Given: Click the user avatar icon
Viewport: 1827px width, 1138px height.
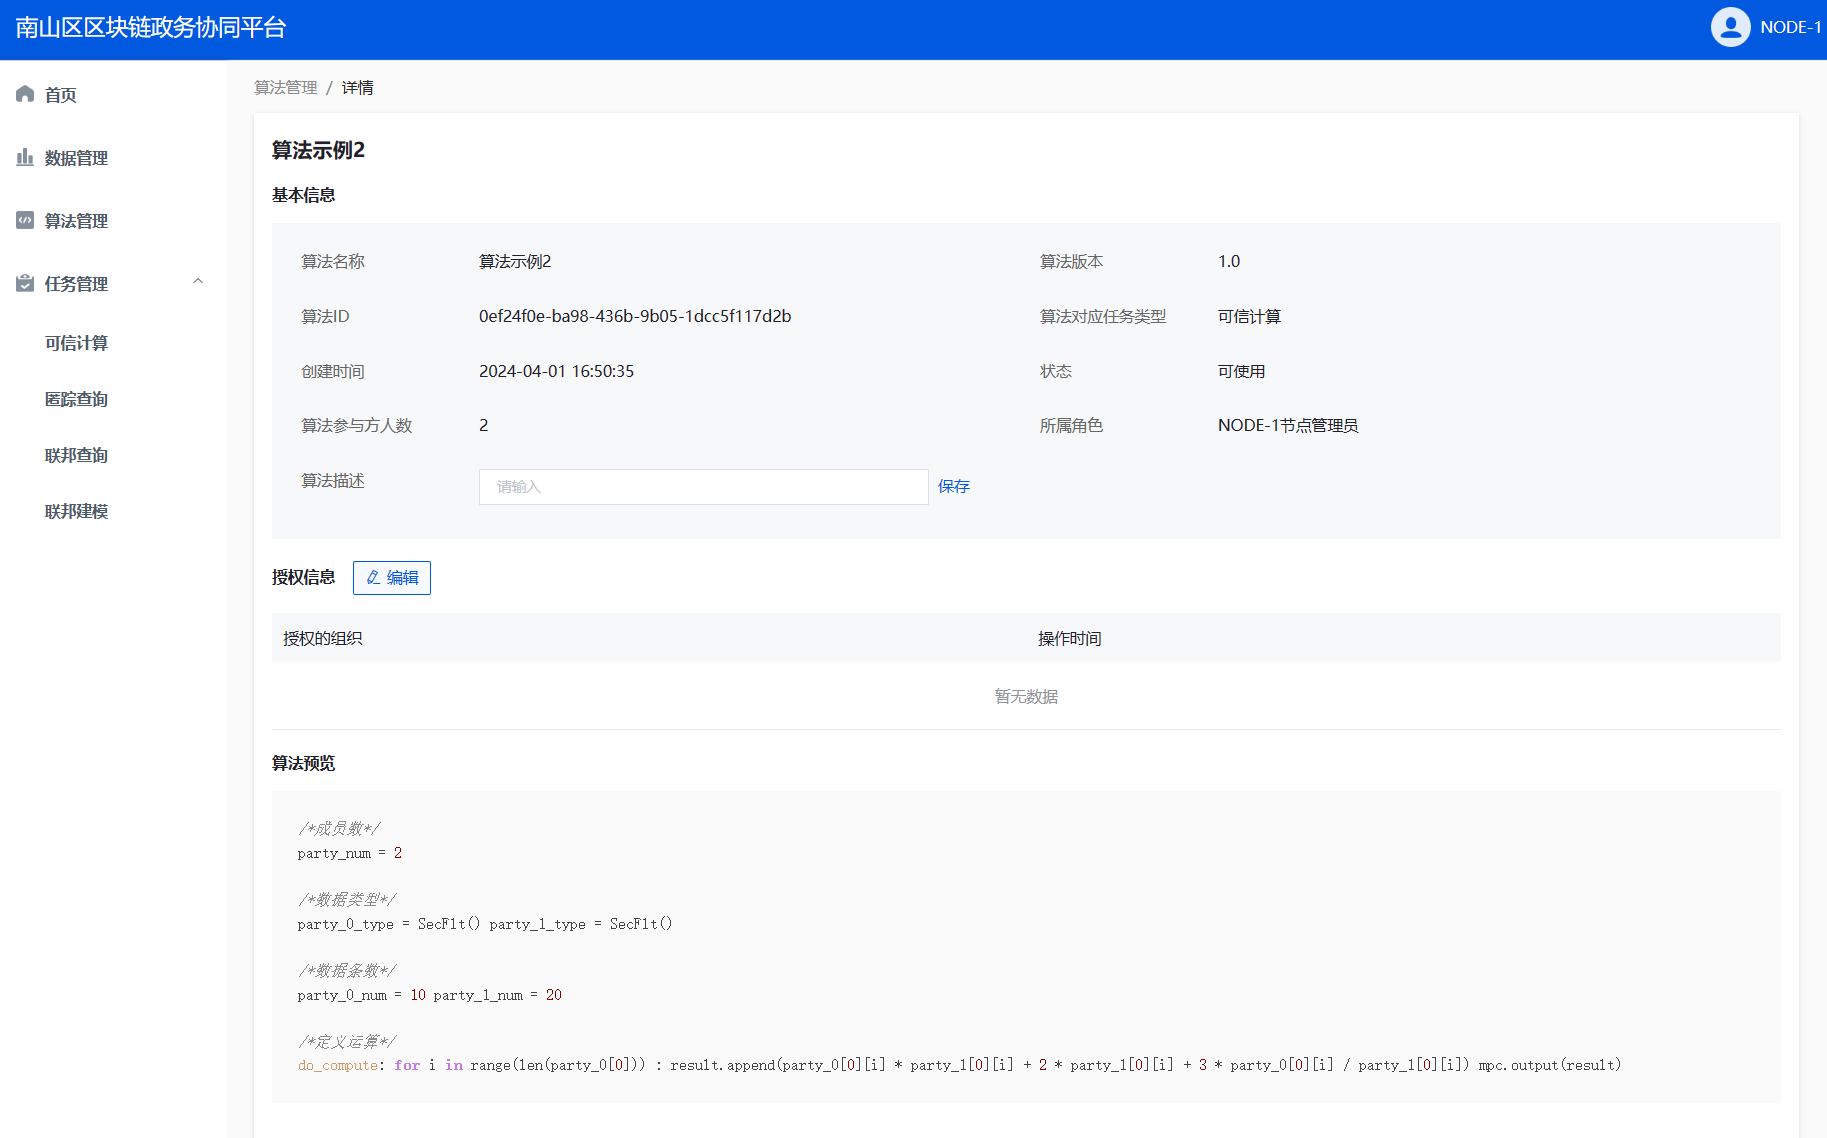Looking at the screenshot, I should pos(1730,27).
